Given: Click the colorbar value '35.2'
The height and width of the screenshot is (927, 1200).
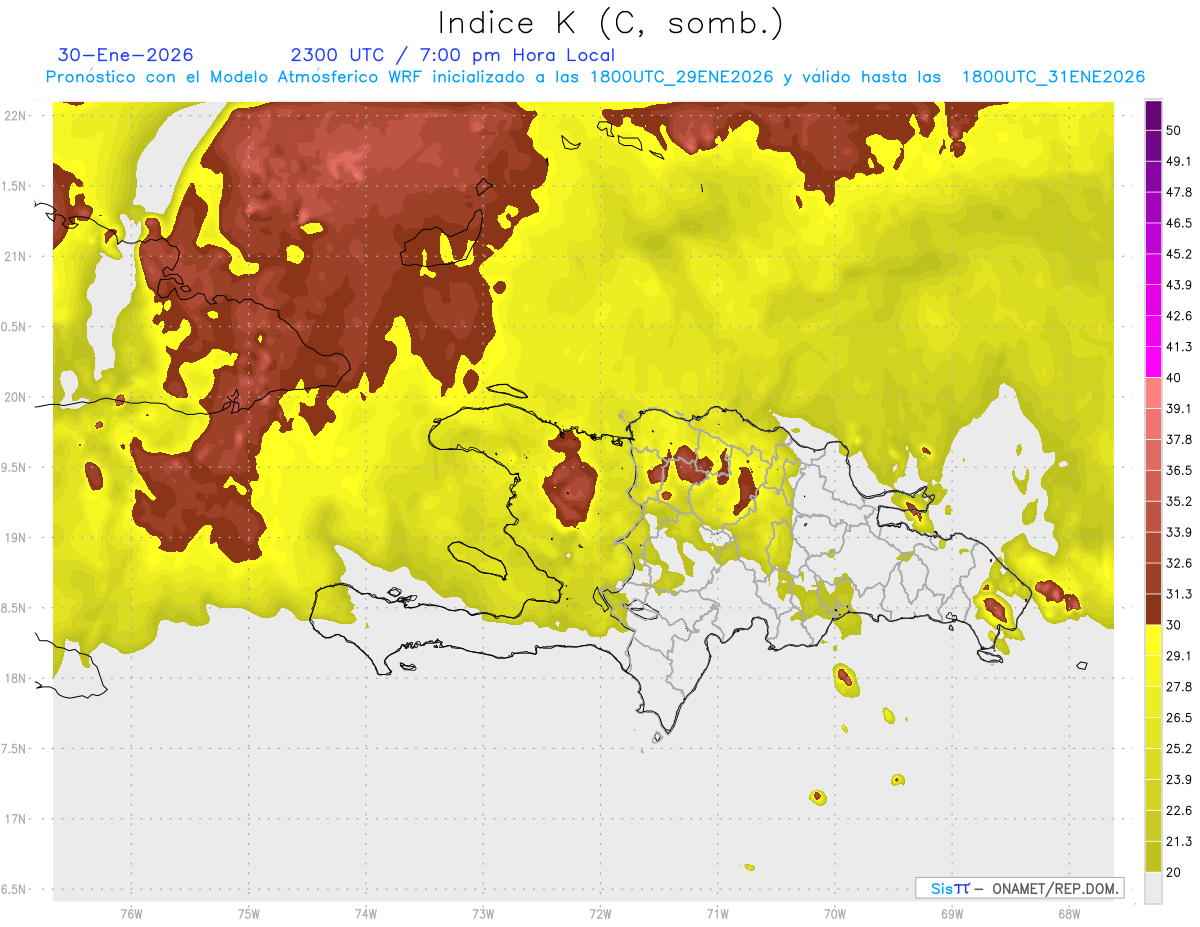Looking at the screenshot, I should (1179, 502).
